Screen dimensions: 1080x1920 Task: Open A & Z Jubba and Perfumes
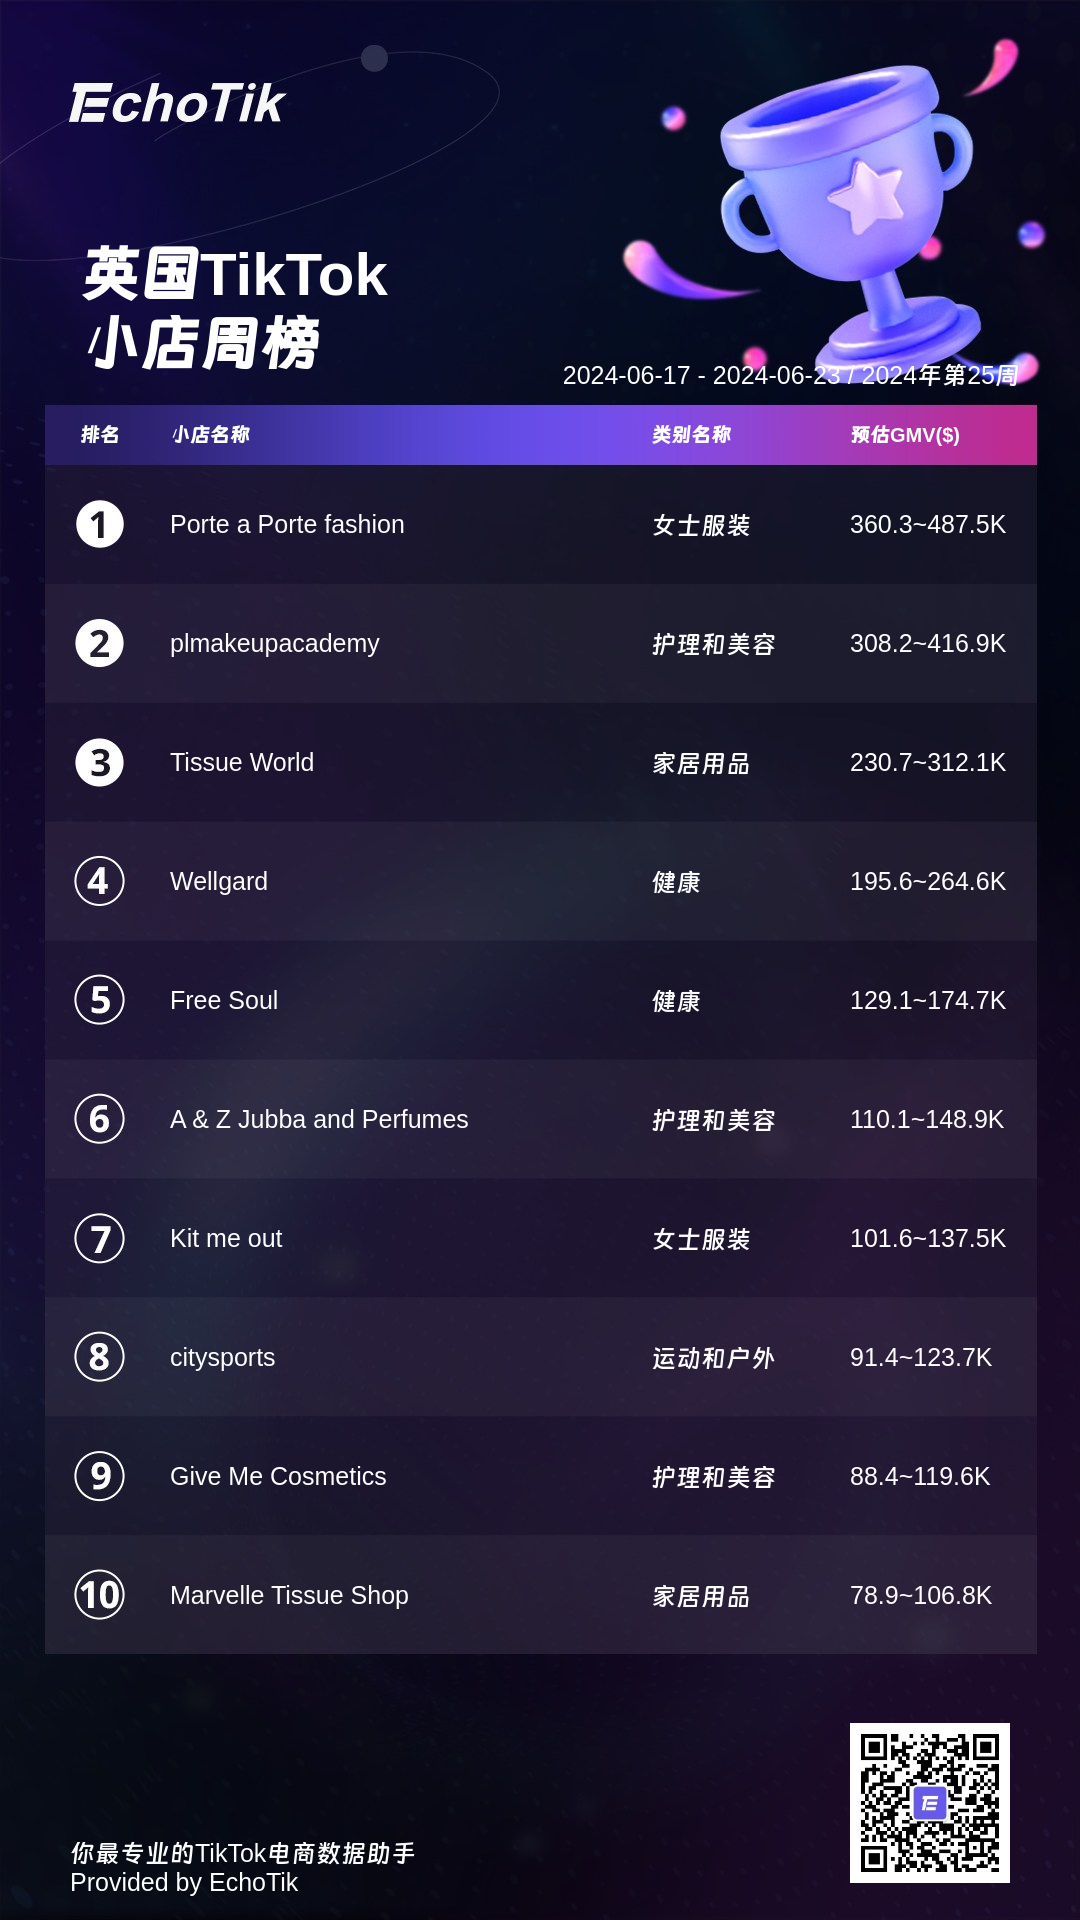pos(319,1120)
